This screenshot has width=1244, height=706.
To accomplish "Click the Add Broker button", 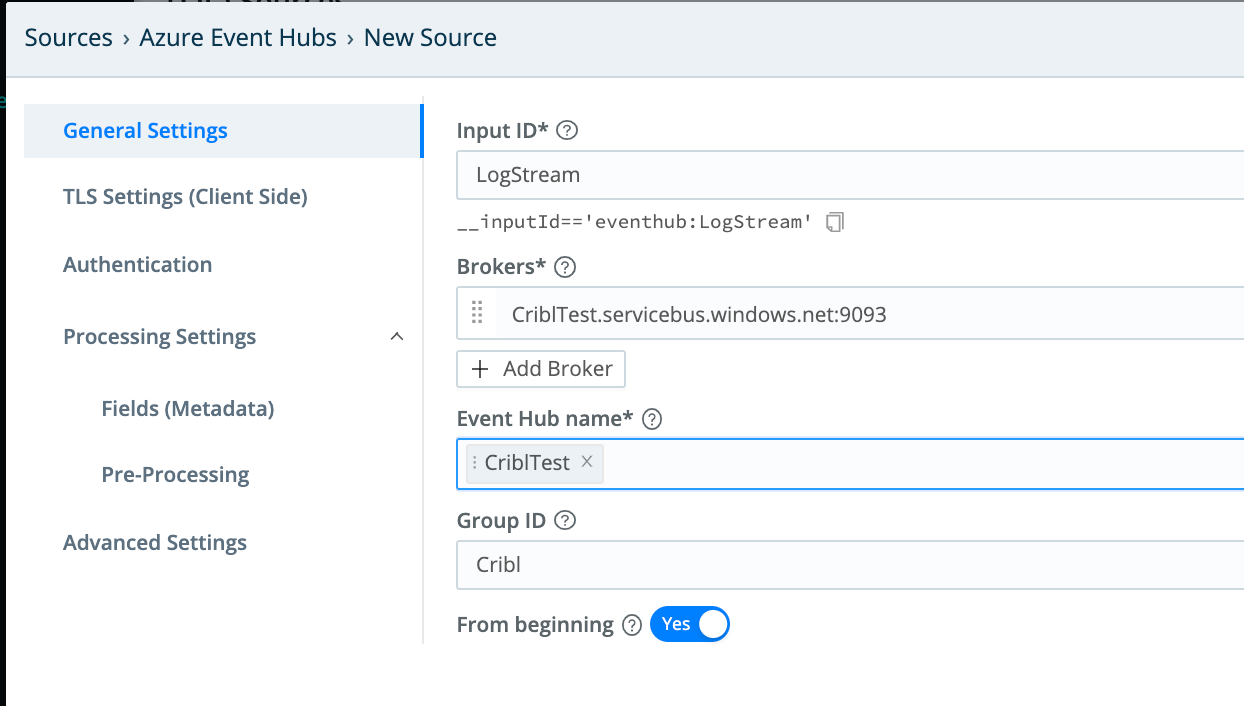I will (541, 369).
